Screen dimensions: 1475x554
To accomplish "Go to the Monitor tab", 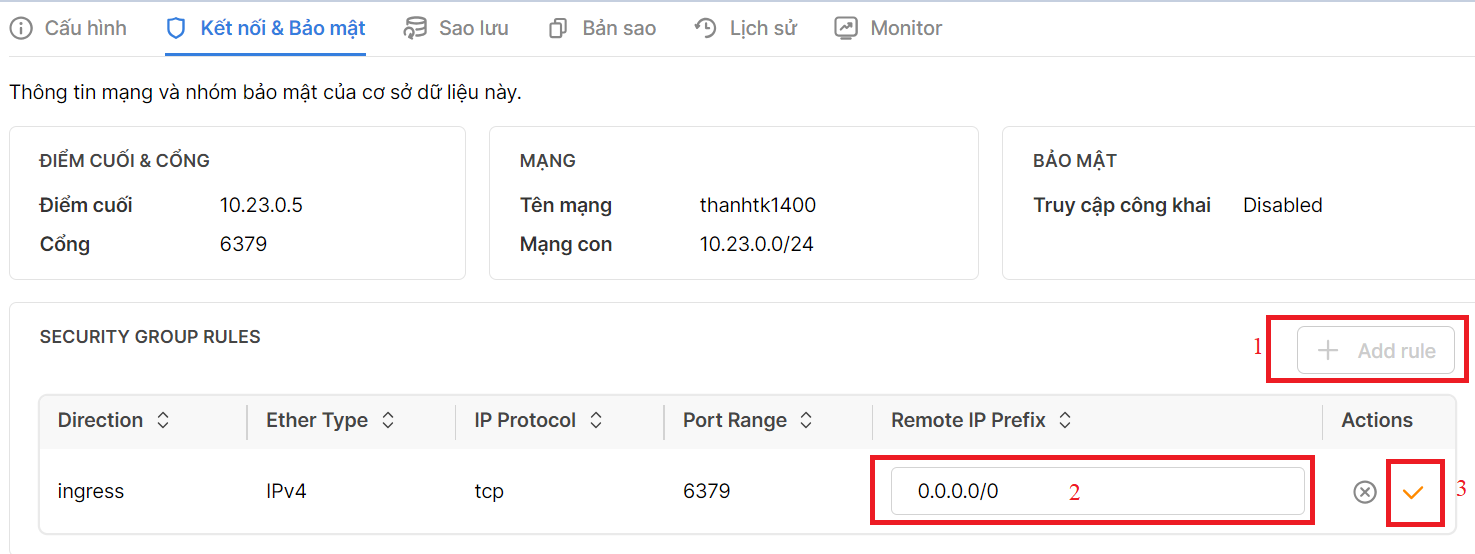I will 906,28.
